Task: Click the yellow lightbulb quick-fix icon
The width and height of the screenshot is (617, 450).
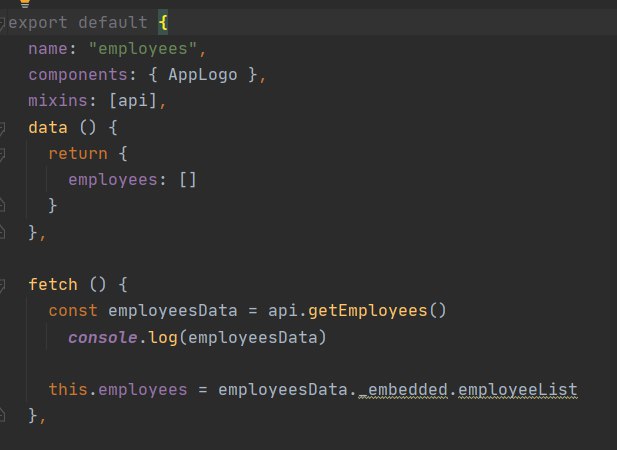Action: click(x=25, y=4)
